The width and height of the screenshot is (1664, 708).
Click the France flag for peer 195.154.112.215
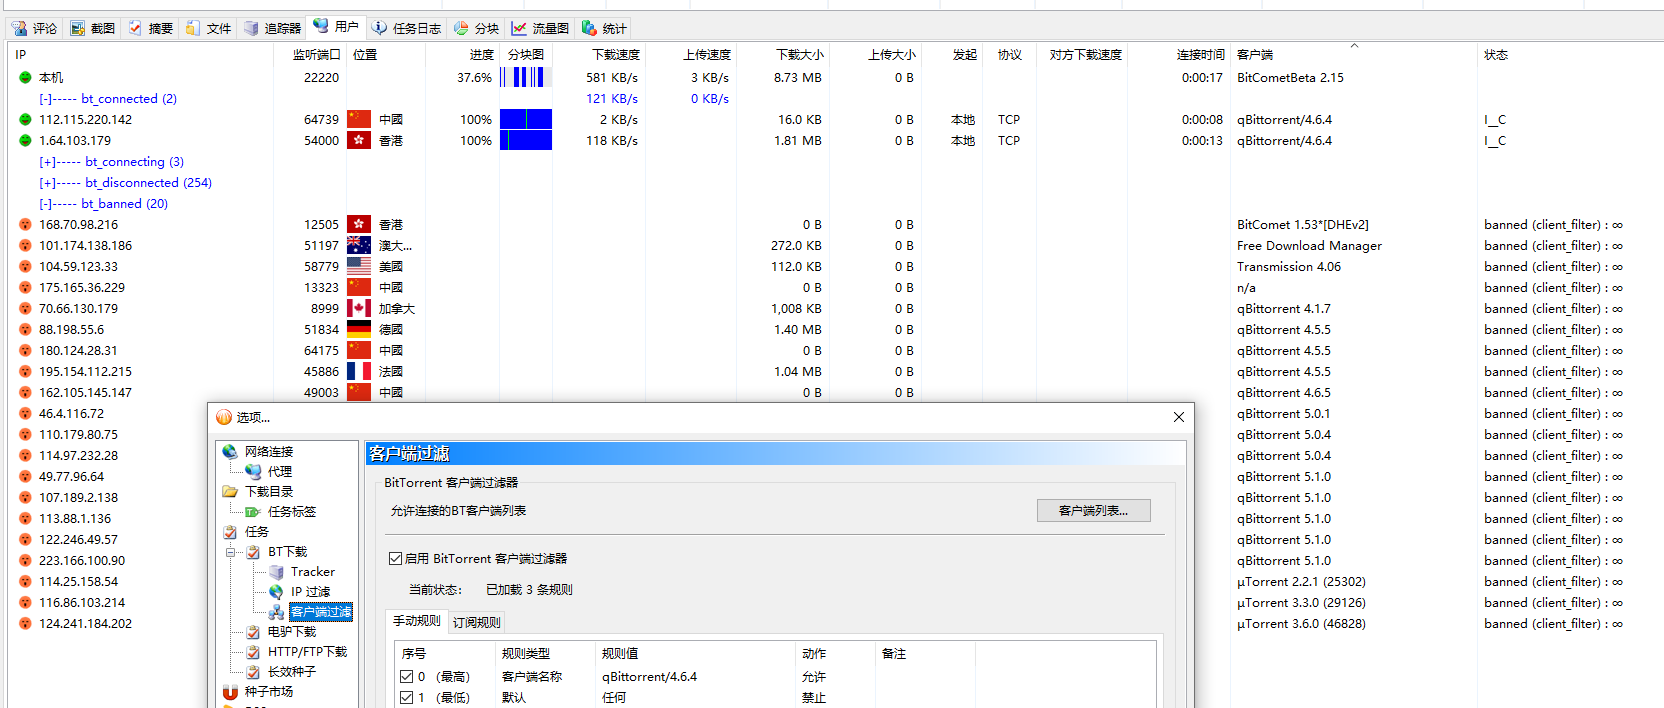click(x=359, y=371)
